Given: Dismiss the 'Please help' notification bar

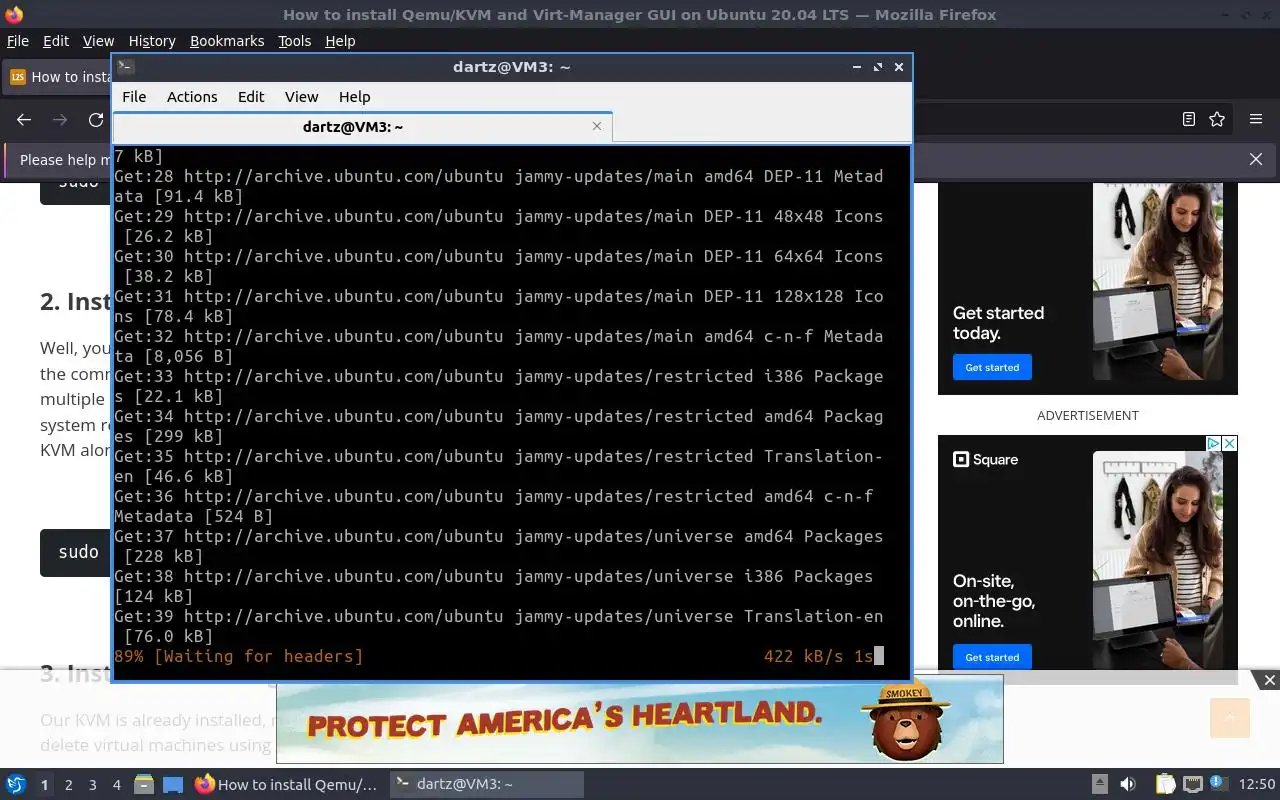Looking at the screenshot, I should pyautogui.click(x=1256, y=159).
